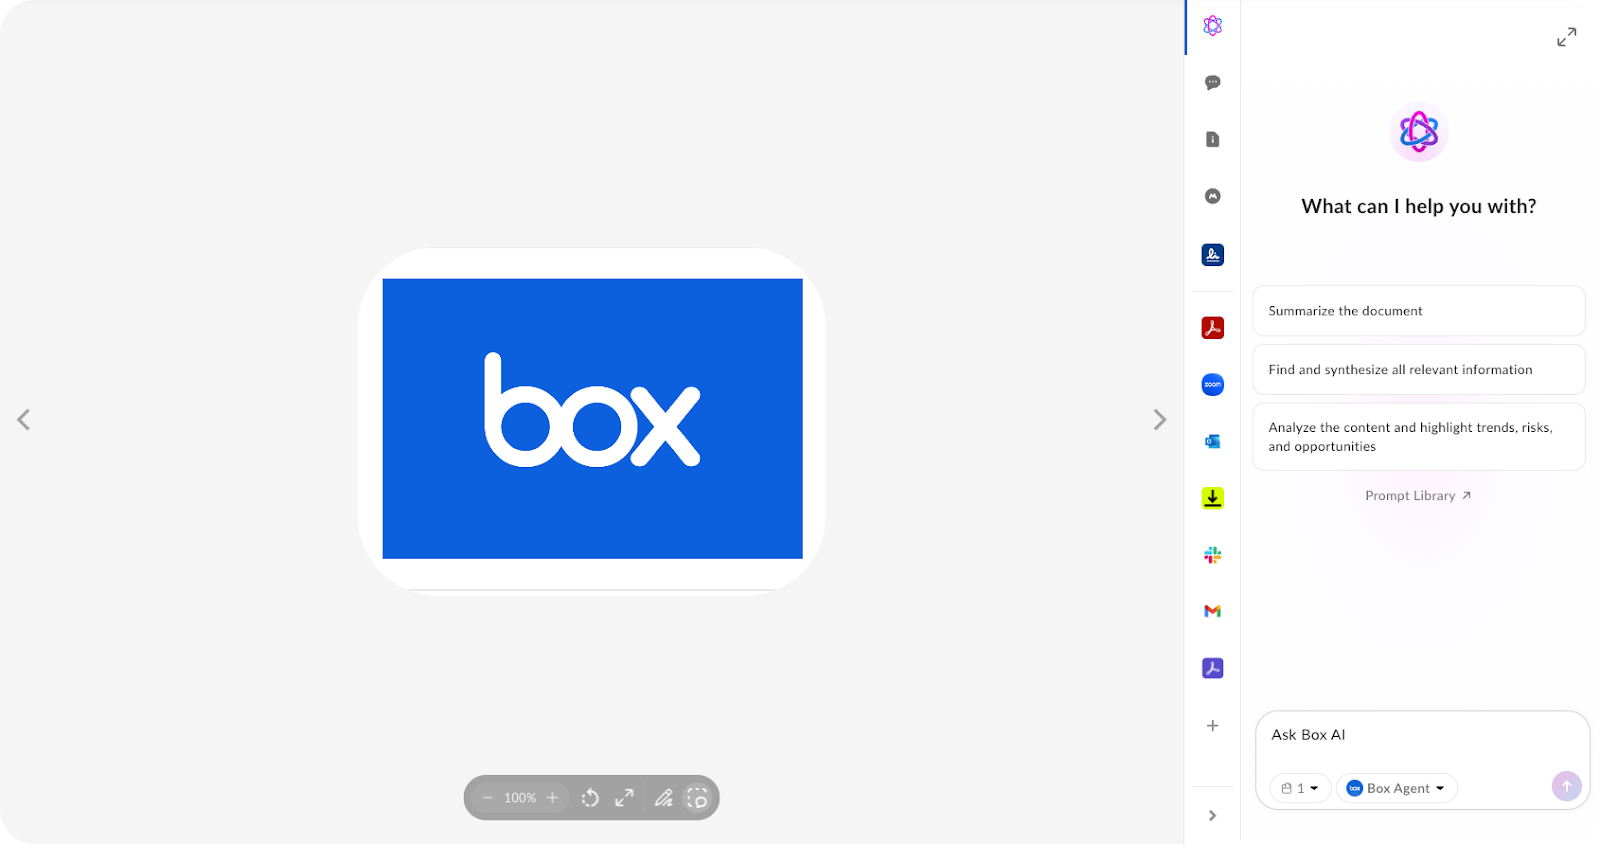
Task: Toggle the drawing annotation pencil tool
Action: [x=663, y=798]
